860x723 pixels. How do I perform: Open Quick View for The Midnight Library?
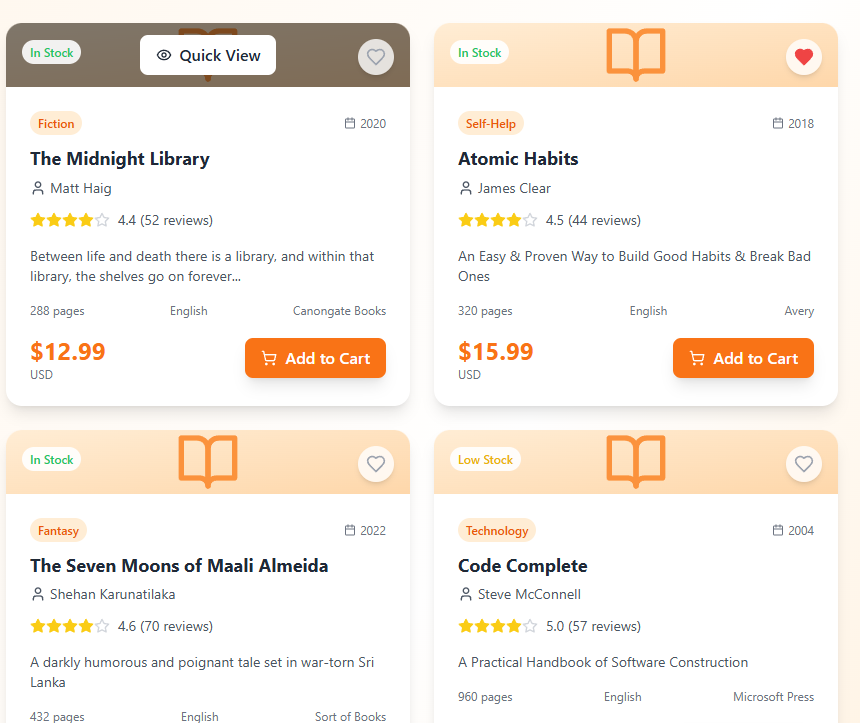[208, 56]
